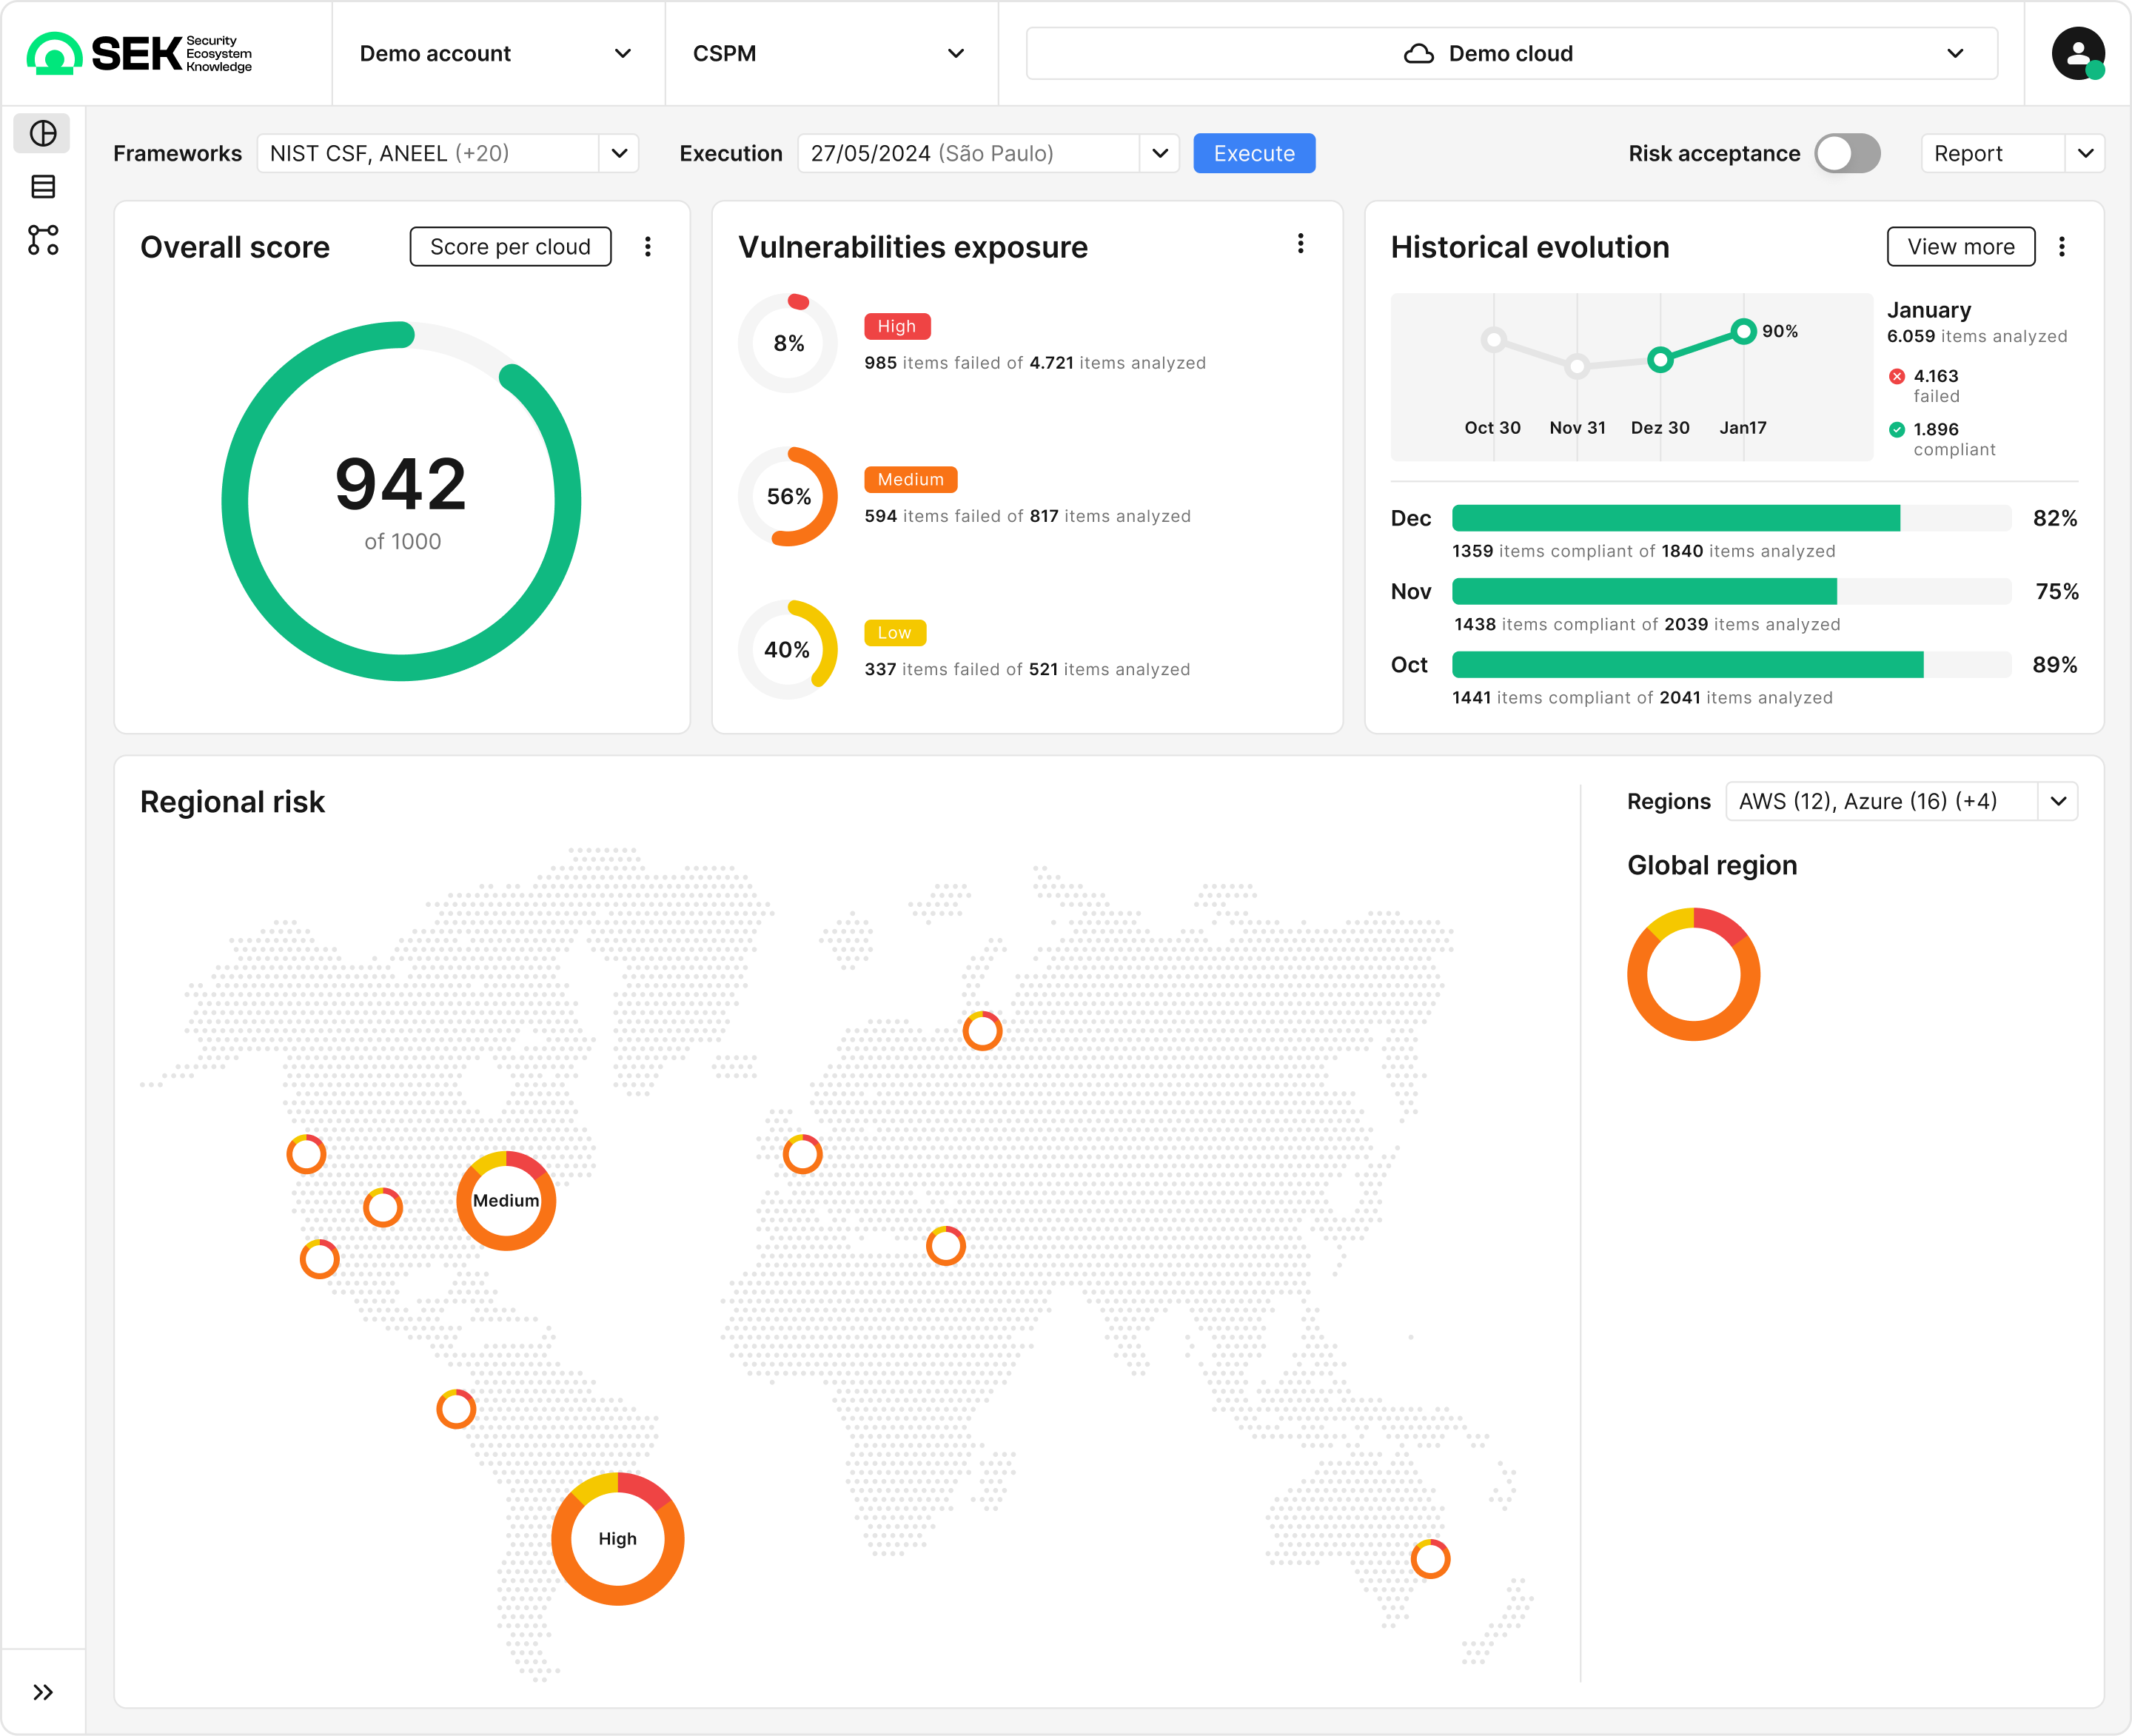Expand the Demo cloud selector
2132x1736 pixels.
(1511, 54)
